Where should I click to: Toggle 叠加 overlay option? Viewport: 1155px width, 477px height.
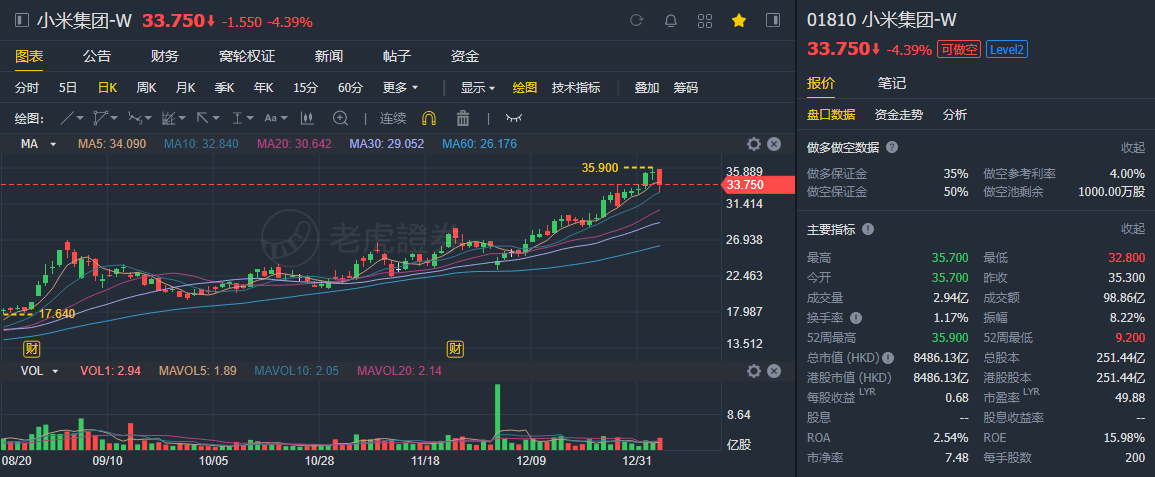click(x=647, y=88)
